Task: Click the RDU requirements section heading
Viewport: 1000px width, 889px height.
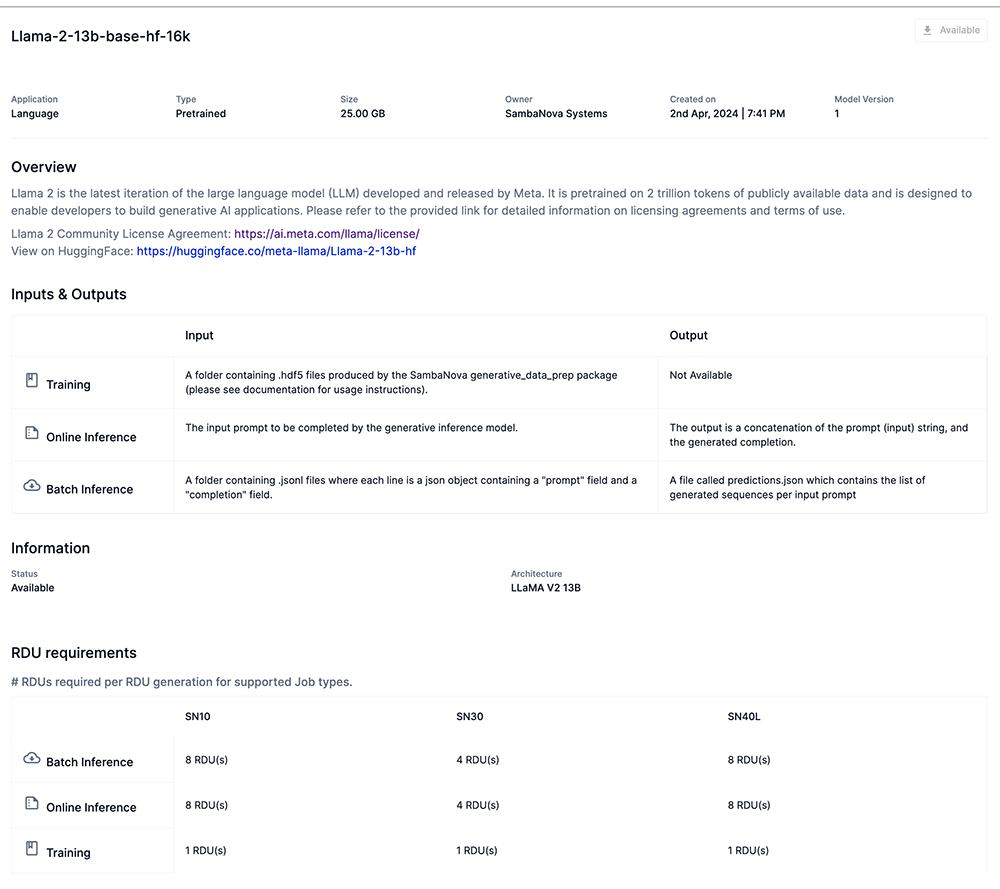Action: point(74,653)
